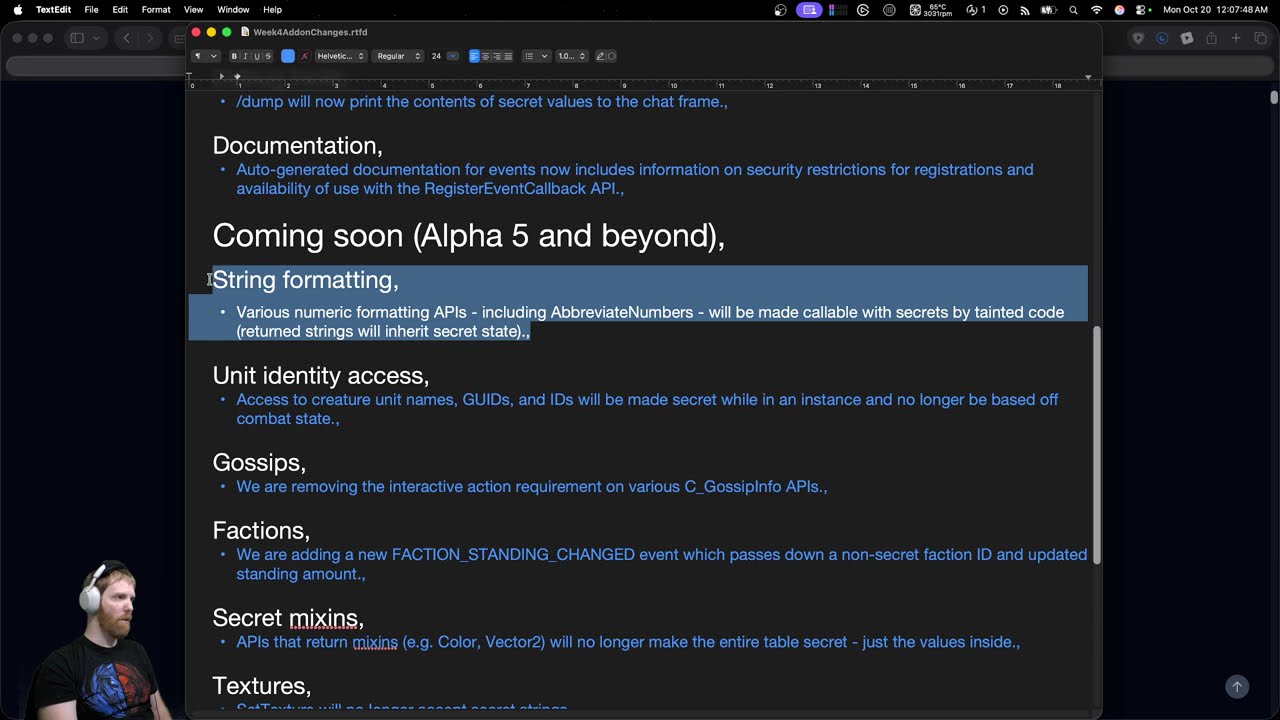Open the Format menu
Screen dimensions: 1280x720
[156, 9]
